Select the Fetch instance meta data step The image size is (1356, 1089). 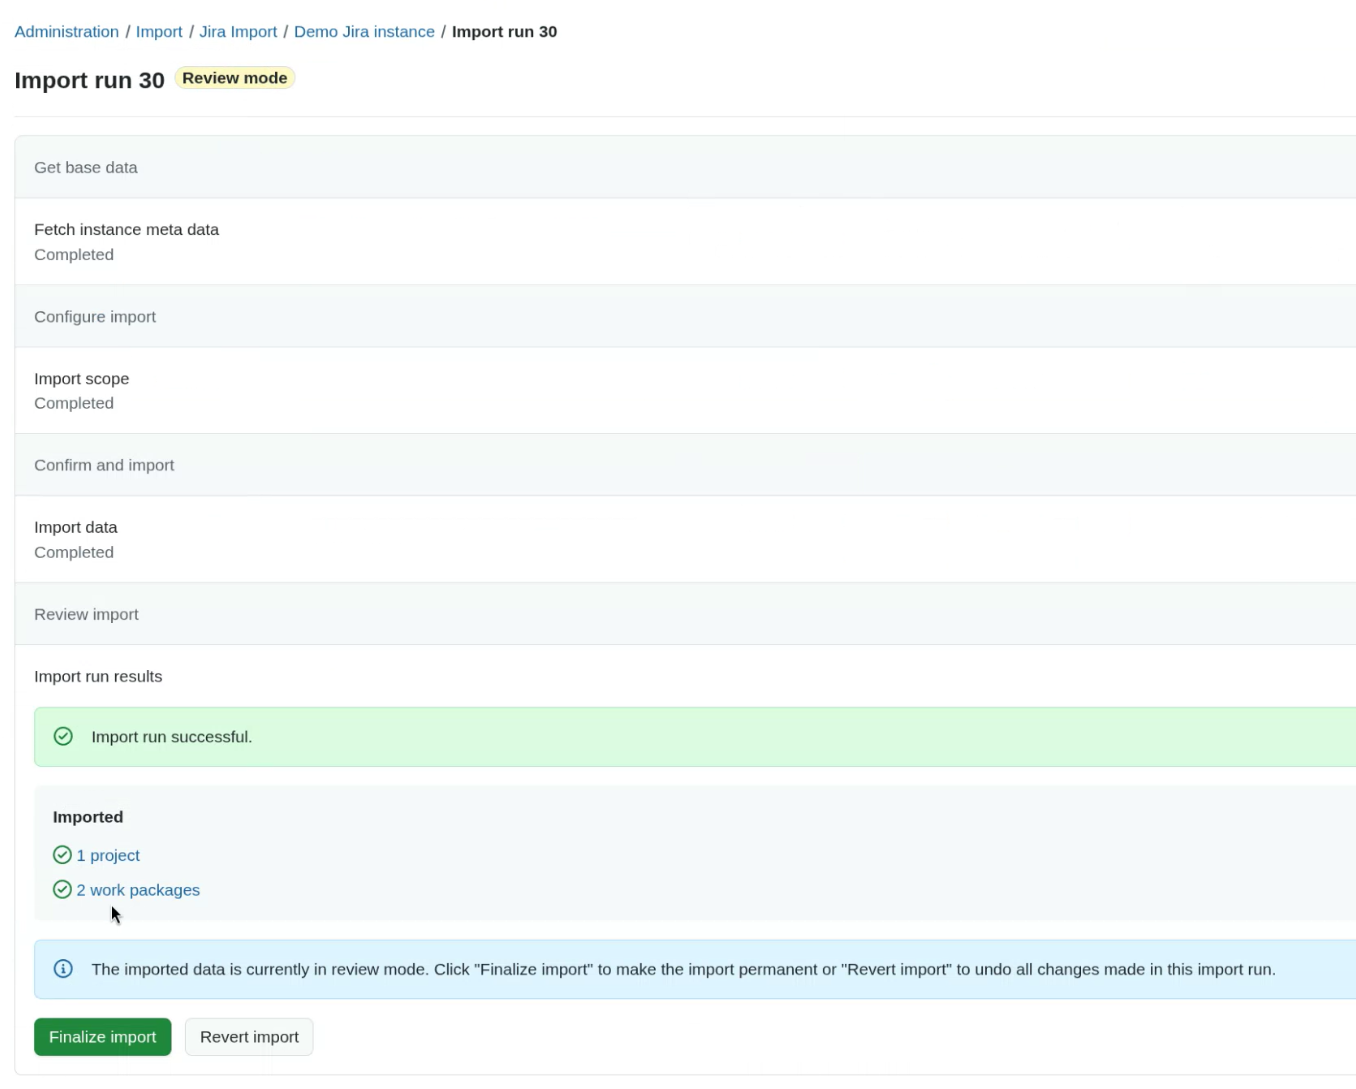[x=126, y=229]
